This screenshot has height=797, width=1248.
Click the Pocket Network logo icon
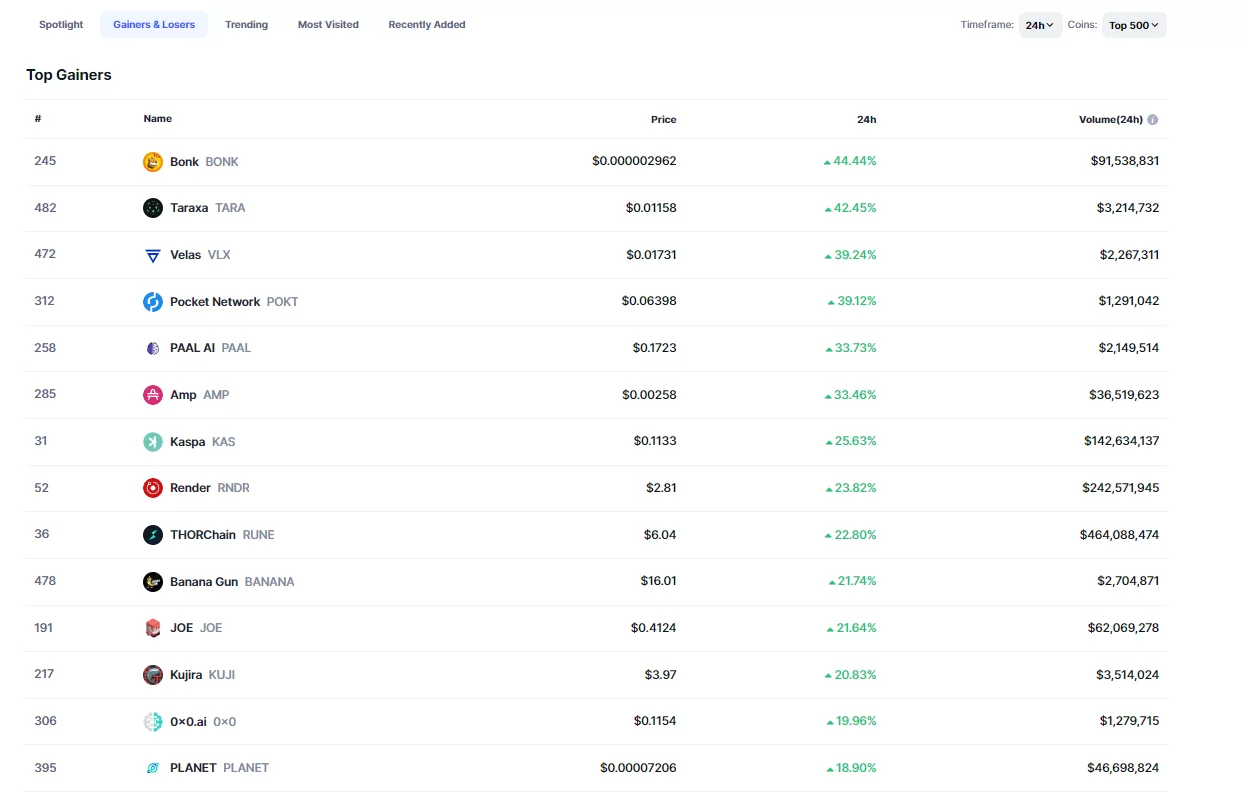click(x=152, y=302)
